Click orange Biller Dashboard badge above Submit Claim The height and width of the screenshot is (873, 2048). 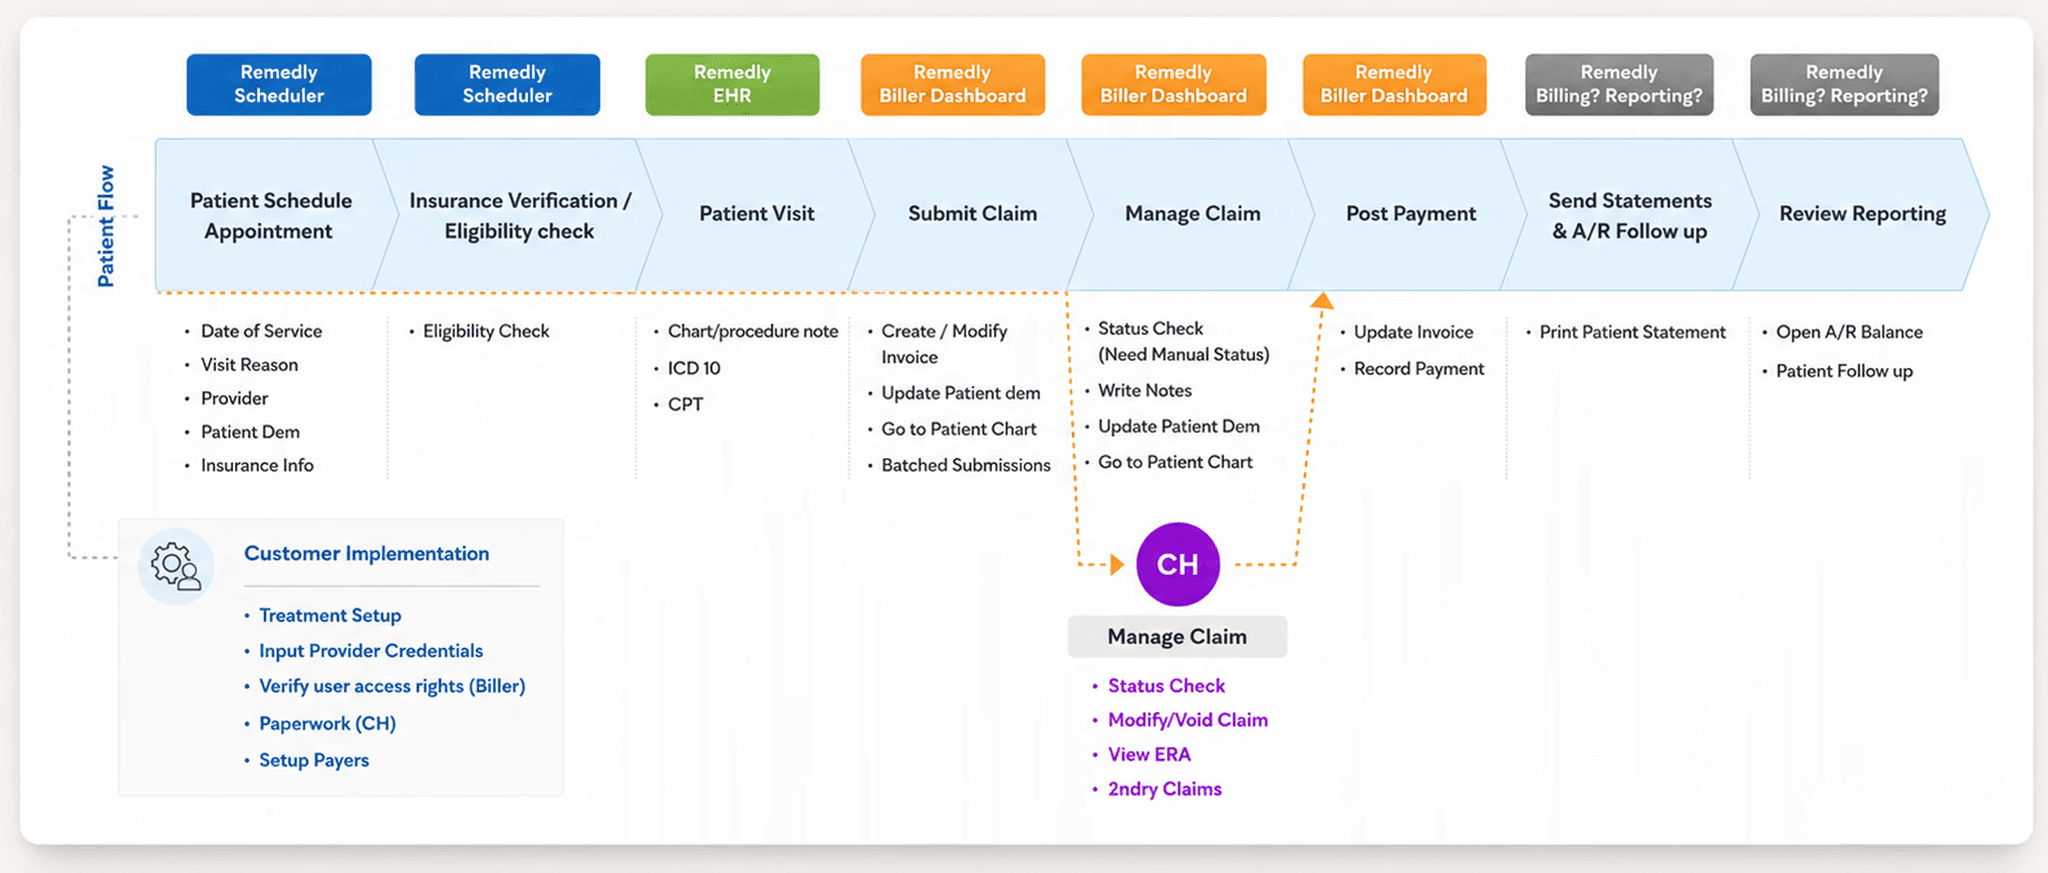(x=952, y=84)
